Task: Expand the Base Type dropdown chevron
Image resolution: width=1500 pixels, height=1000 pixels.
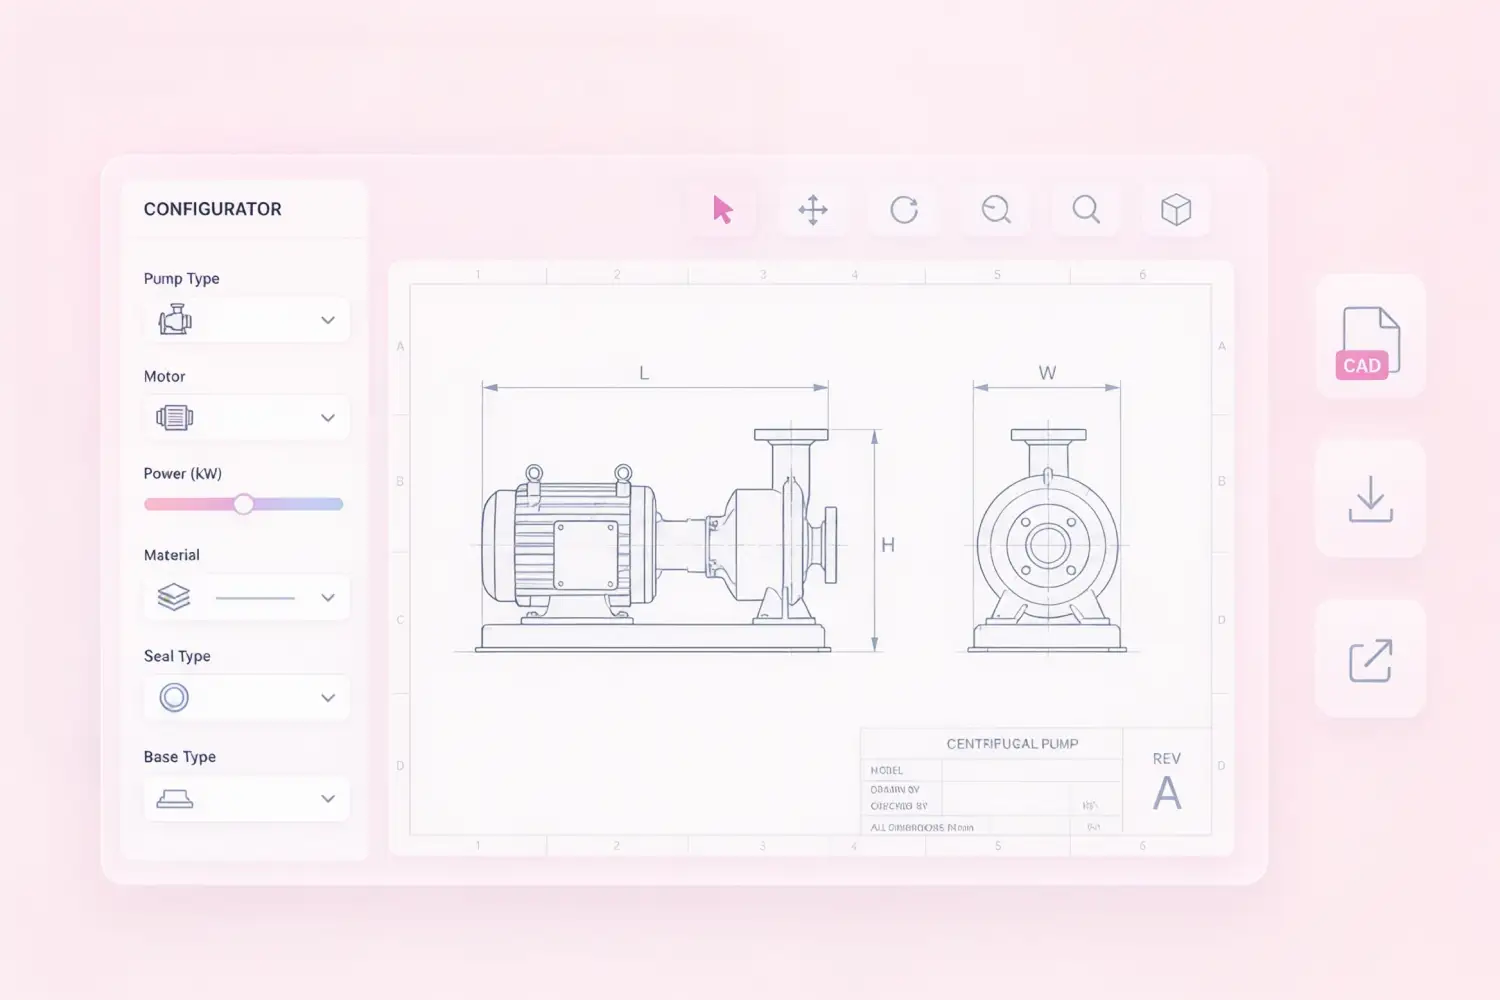Action: tap(328, 799)
